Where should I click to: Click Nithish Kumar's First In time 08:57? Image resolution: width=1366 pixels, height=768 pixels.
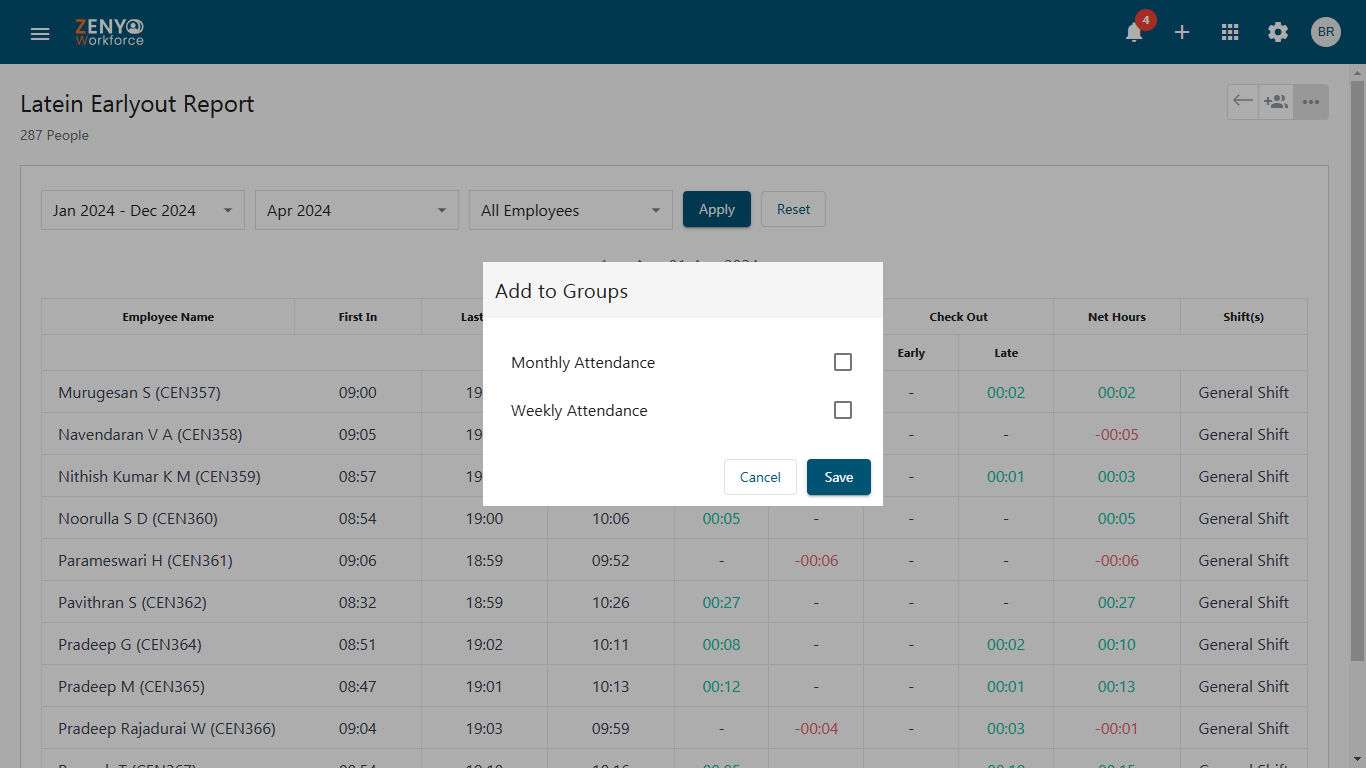coord(358,476)
